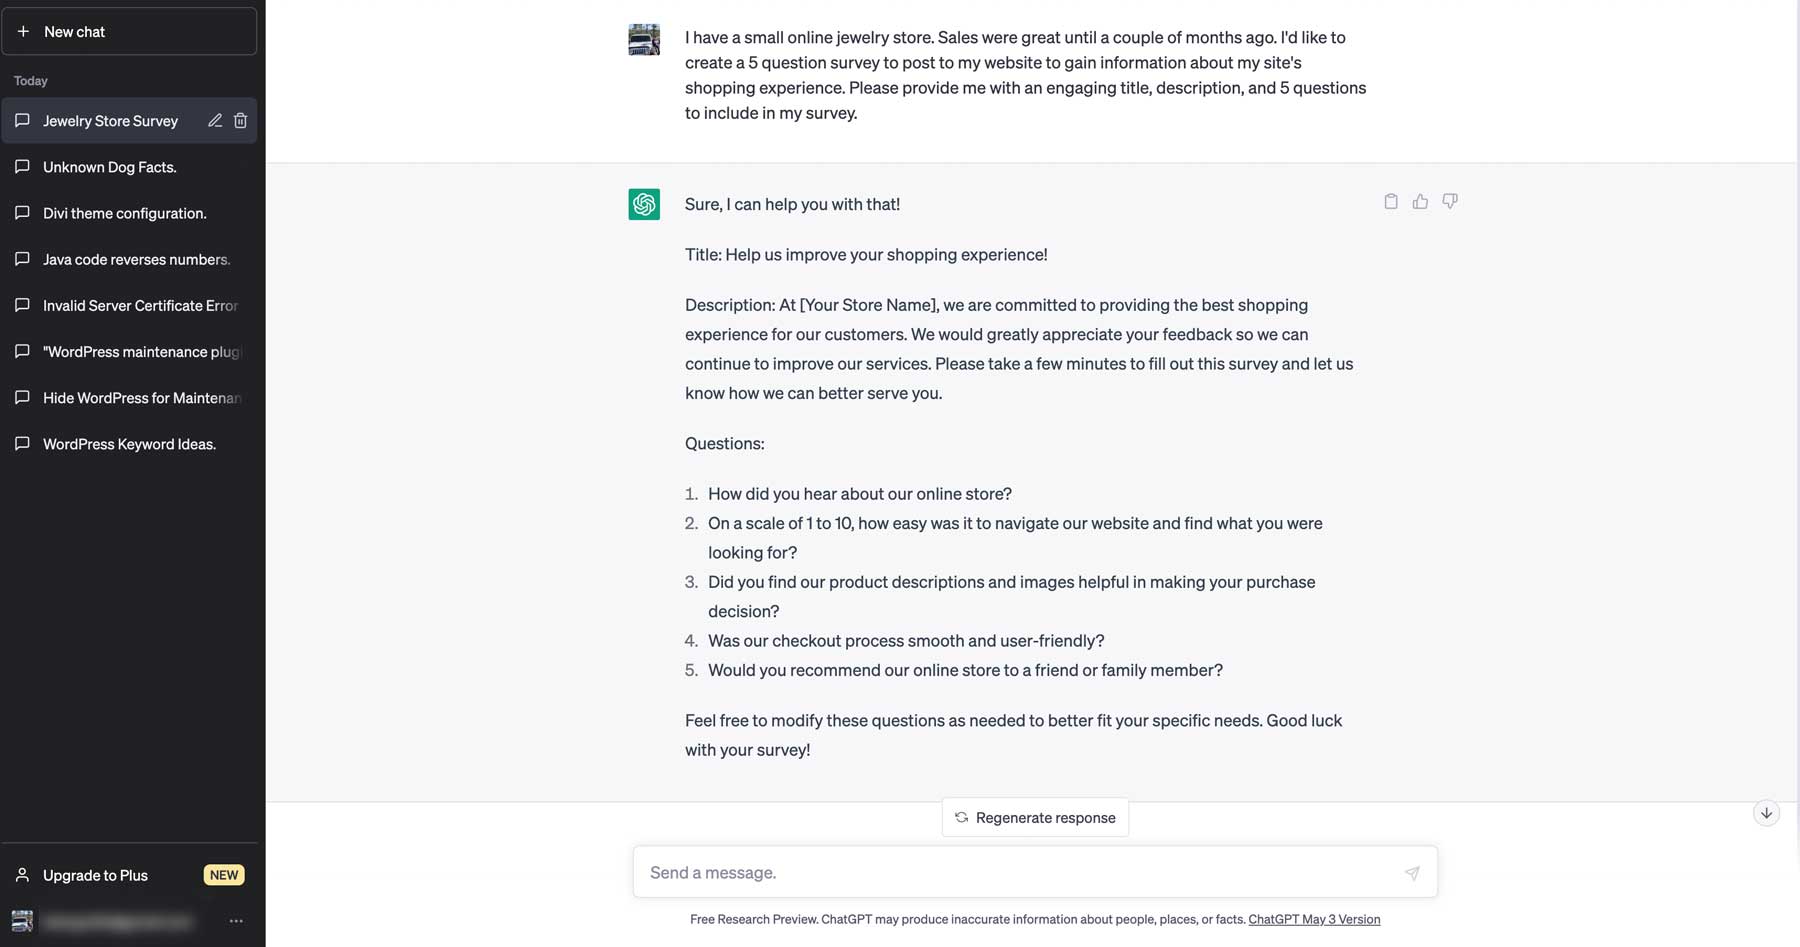Open the WordPress Keyword Ideas chat

[129, 443]
